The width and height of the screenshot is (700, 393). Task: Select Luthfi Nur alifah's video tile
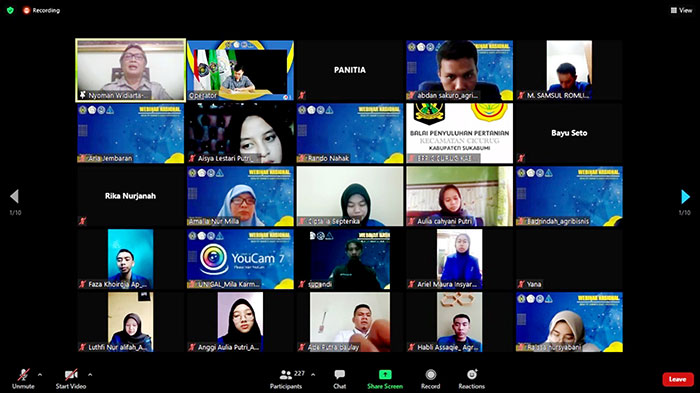click(x=130, y=322)
